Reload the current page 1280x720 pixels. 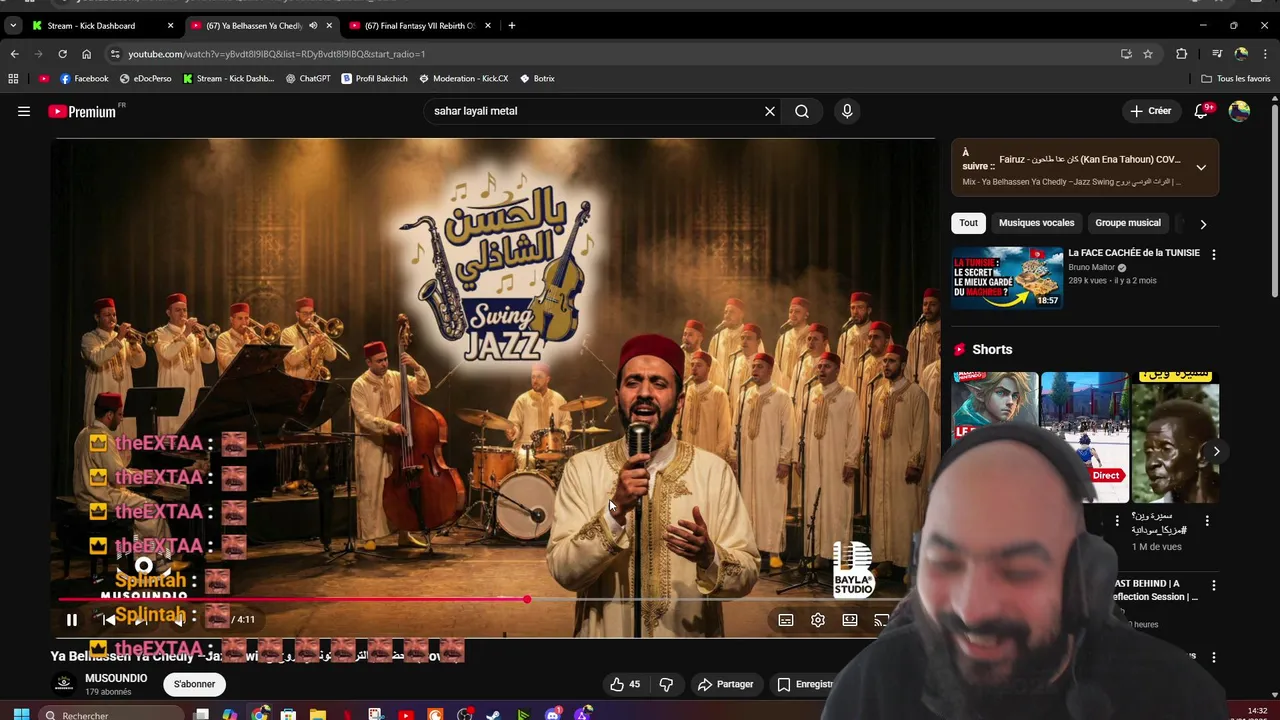coord(62,54)
